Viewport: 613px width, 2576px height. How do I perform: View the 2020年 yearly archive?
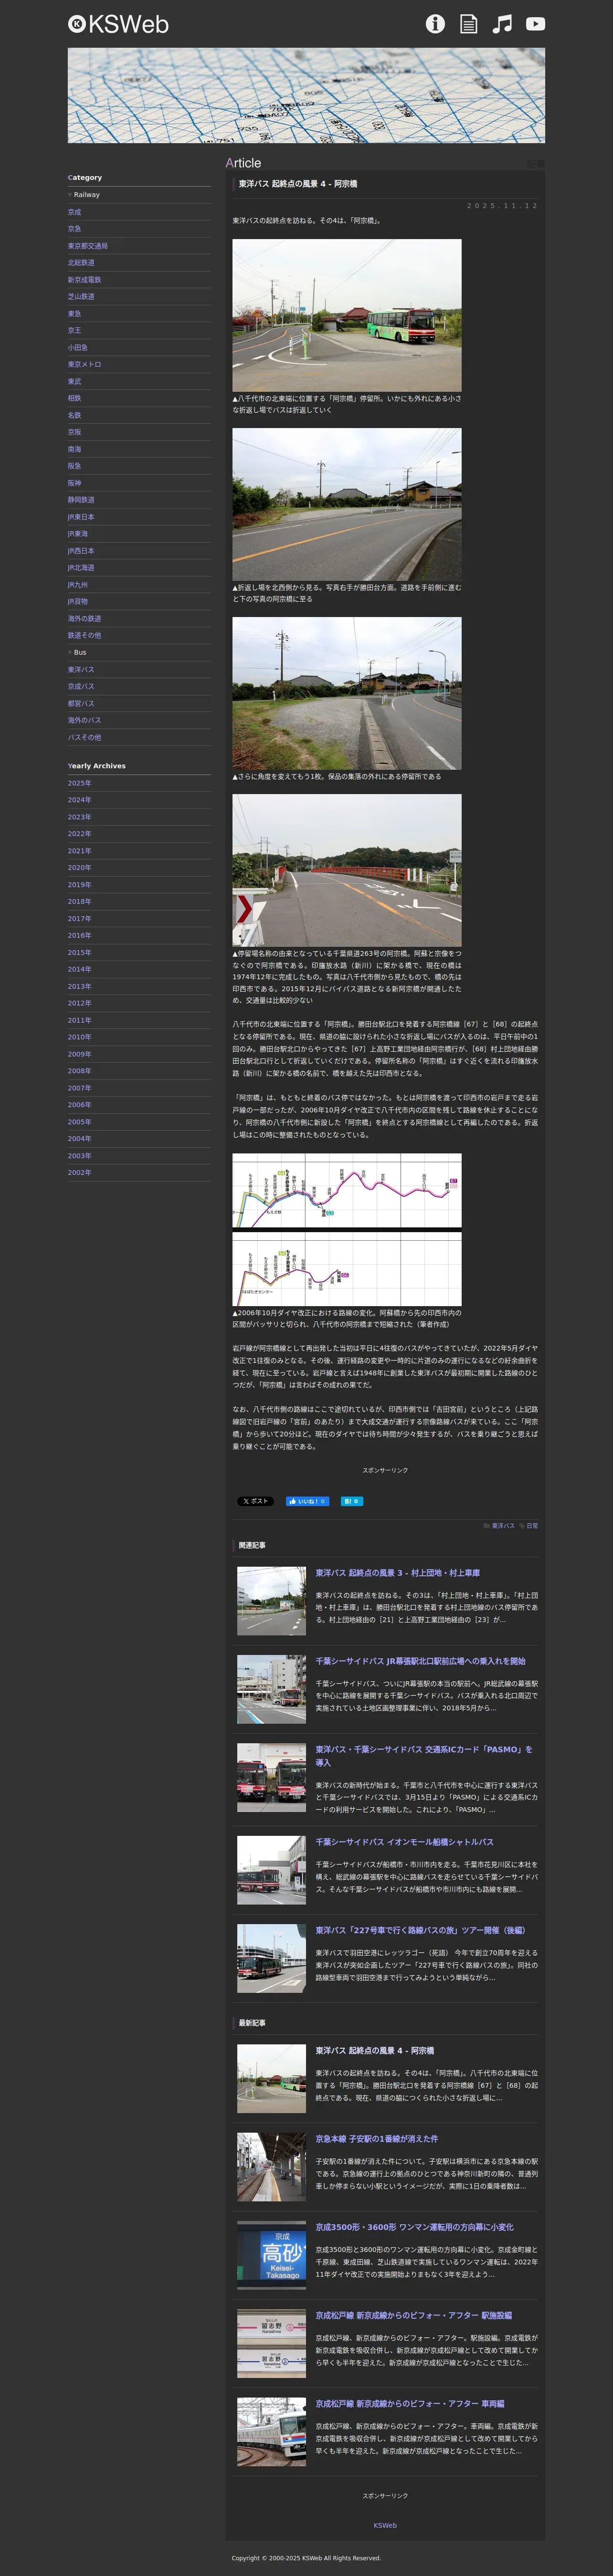pos(80,868)
